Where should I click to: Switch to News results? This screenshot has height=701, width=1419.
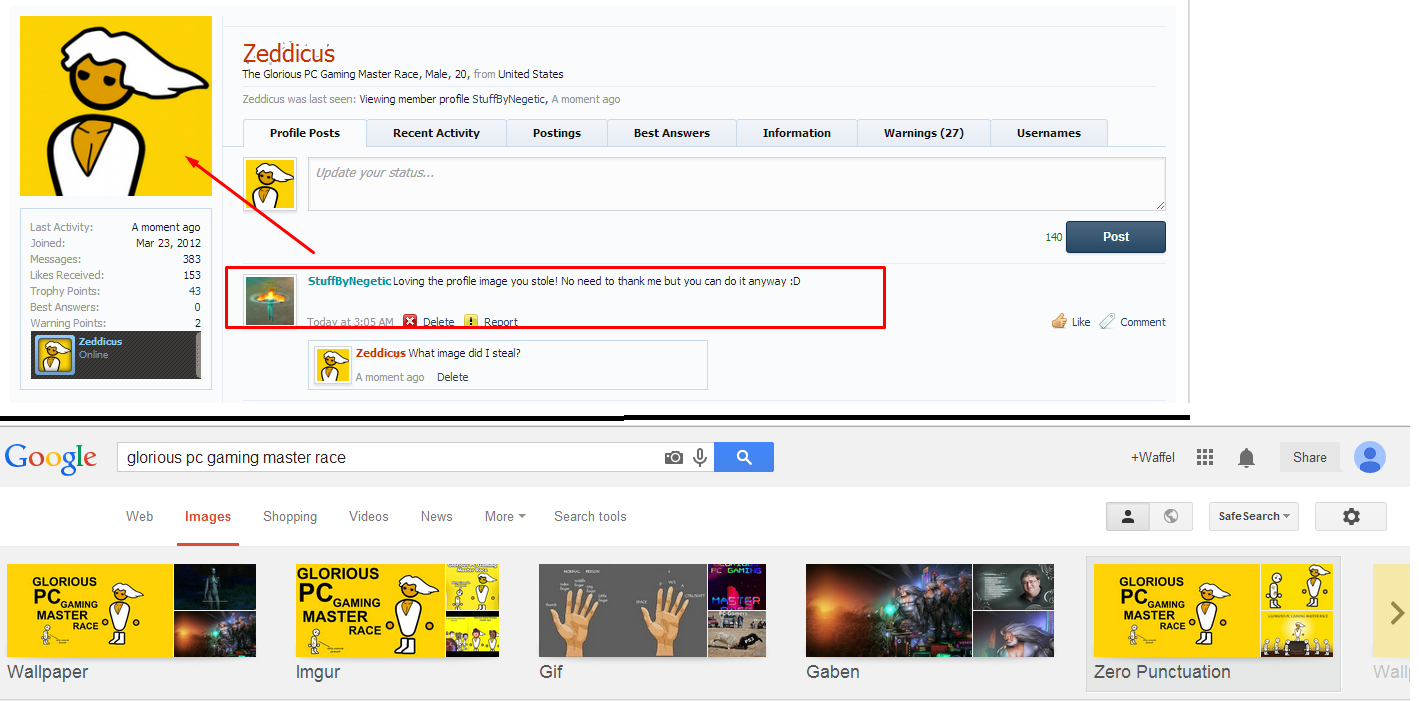[436, 516]
